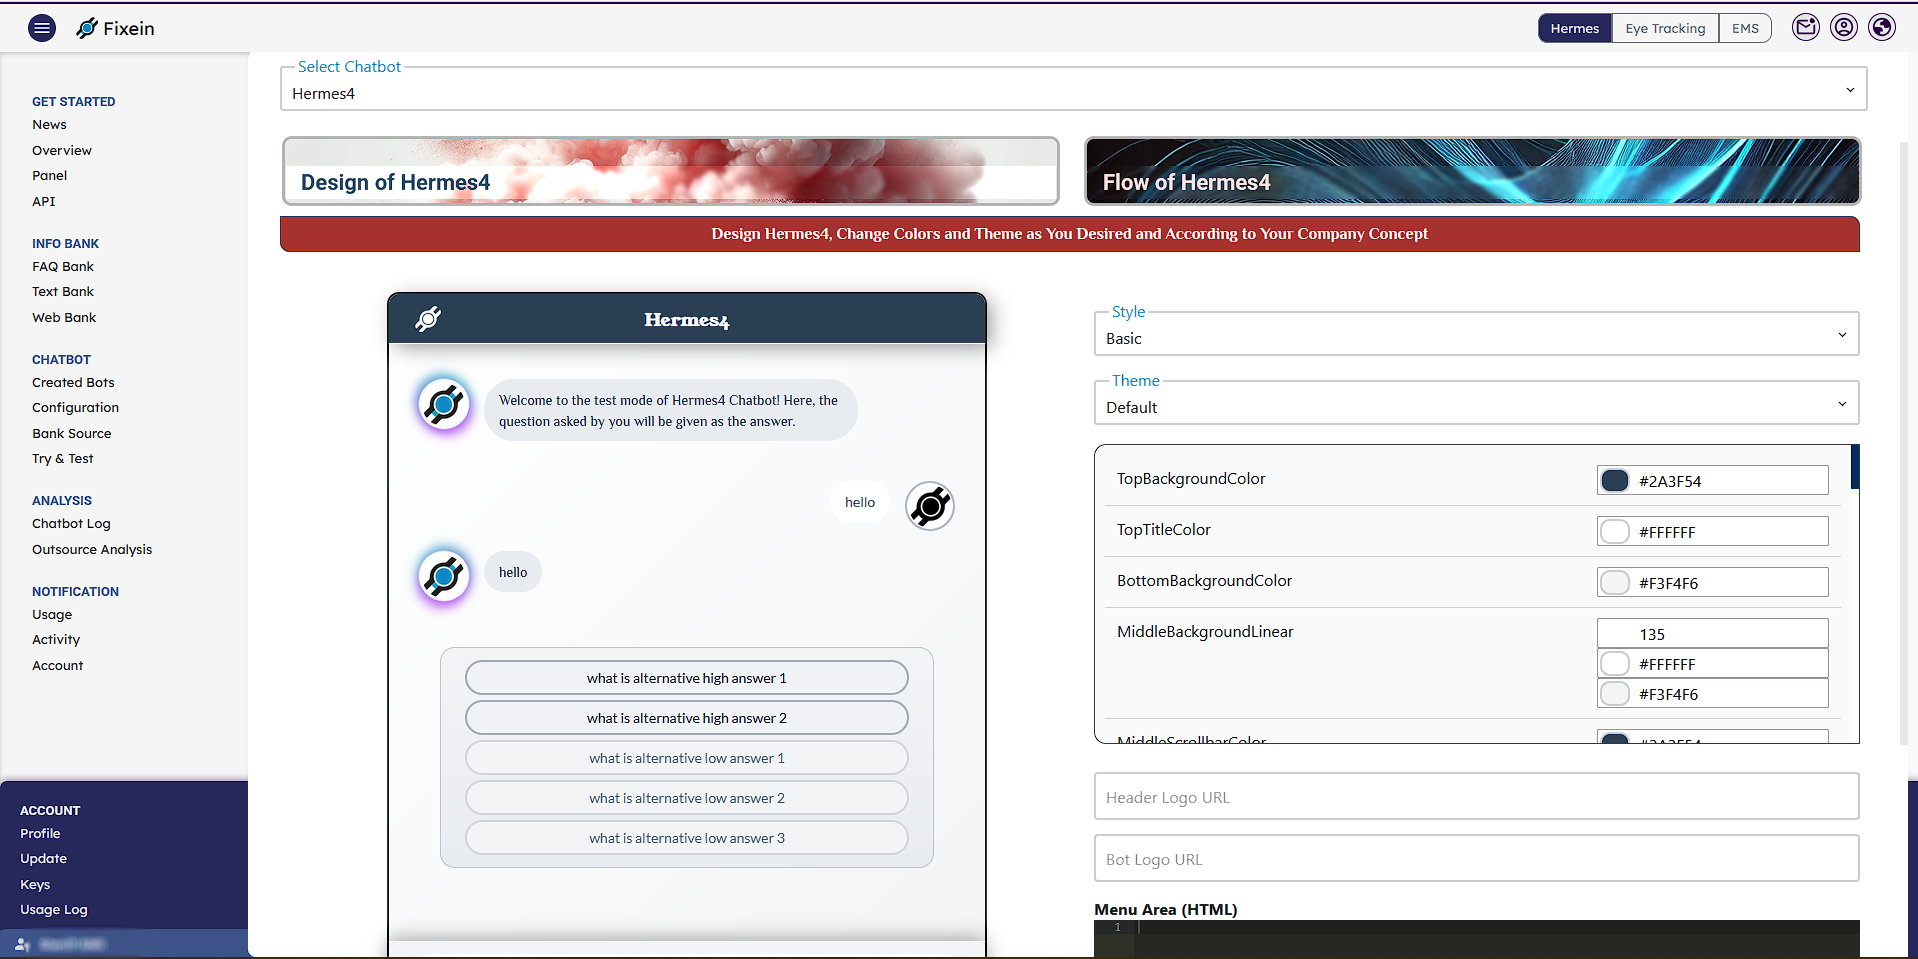Switch to the Eye Tracking tab
Image resolution: width=1918 pixels, height=959 pixels.
click(1664, 28)
